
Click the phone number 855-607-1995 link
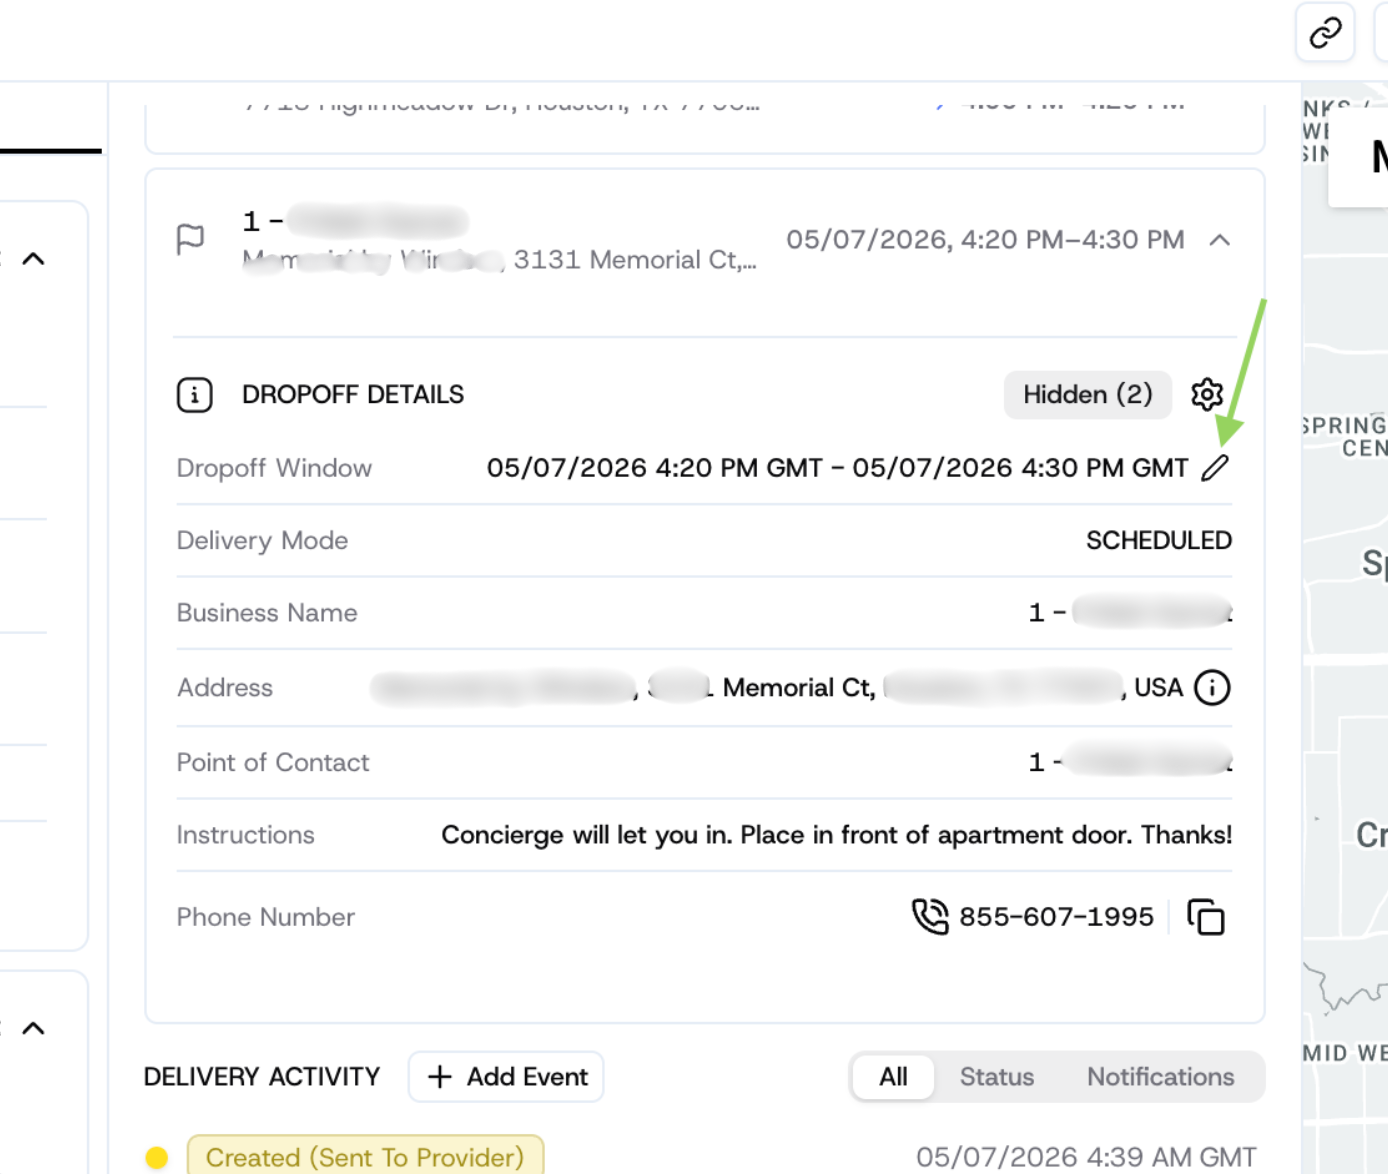click(x=1056, y=917)
